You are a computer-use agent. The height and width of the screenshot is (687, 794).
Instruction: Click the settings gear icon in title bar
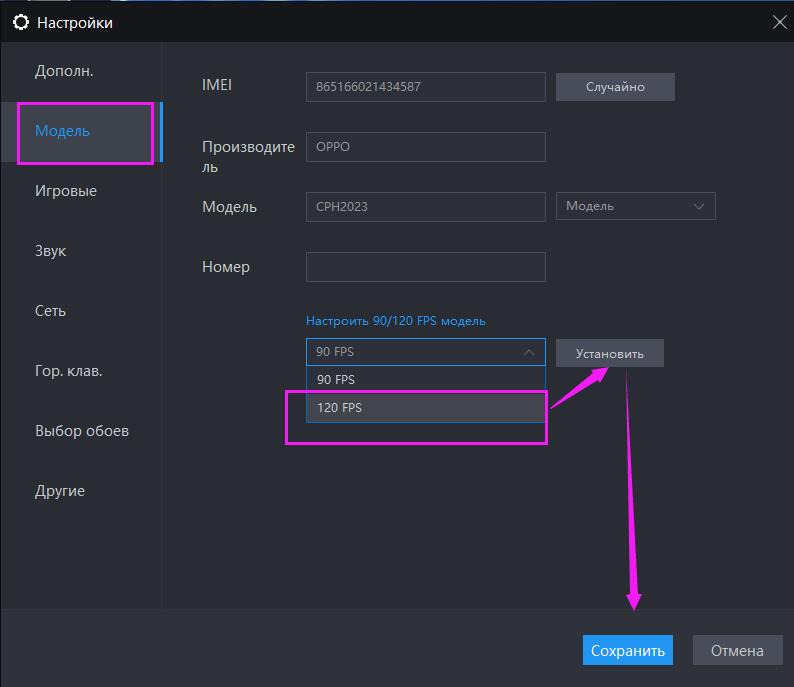[19, 22]
